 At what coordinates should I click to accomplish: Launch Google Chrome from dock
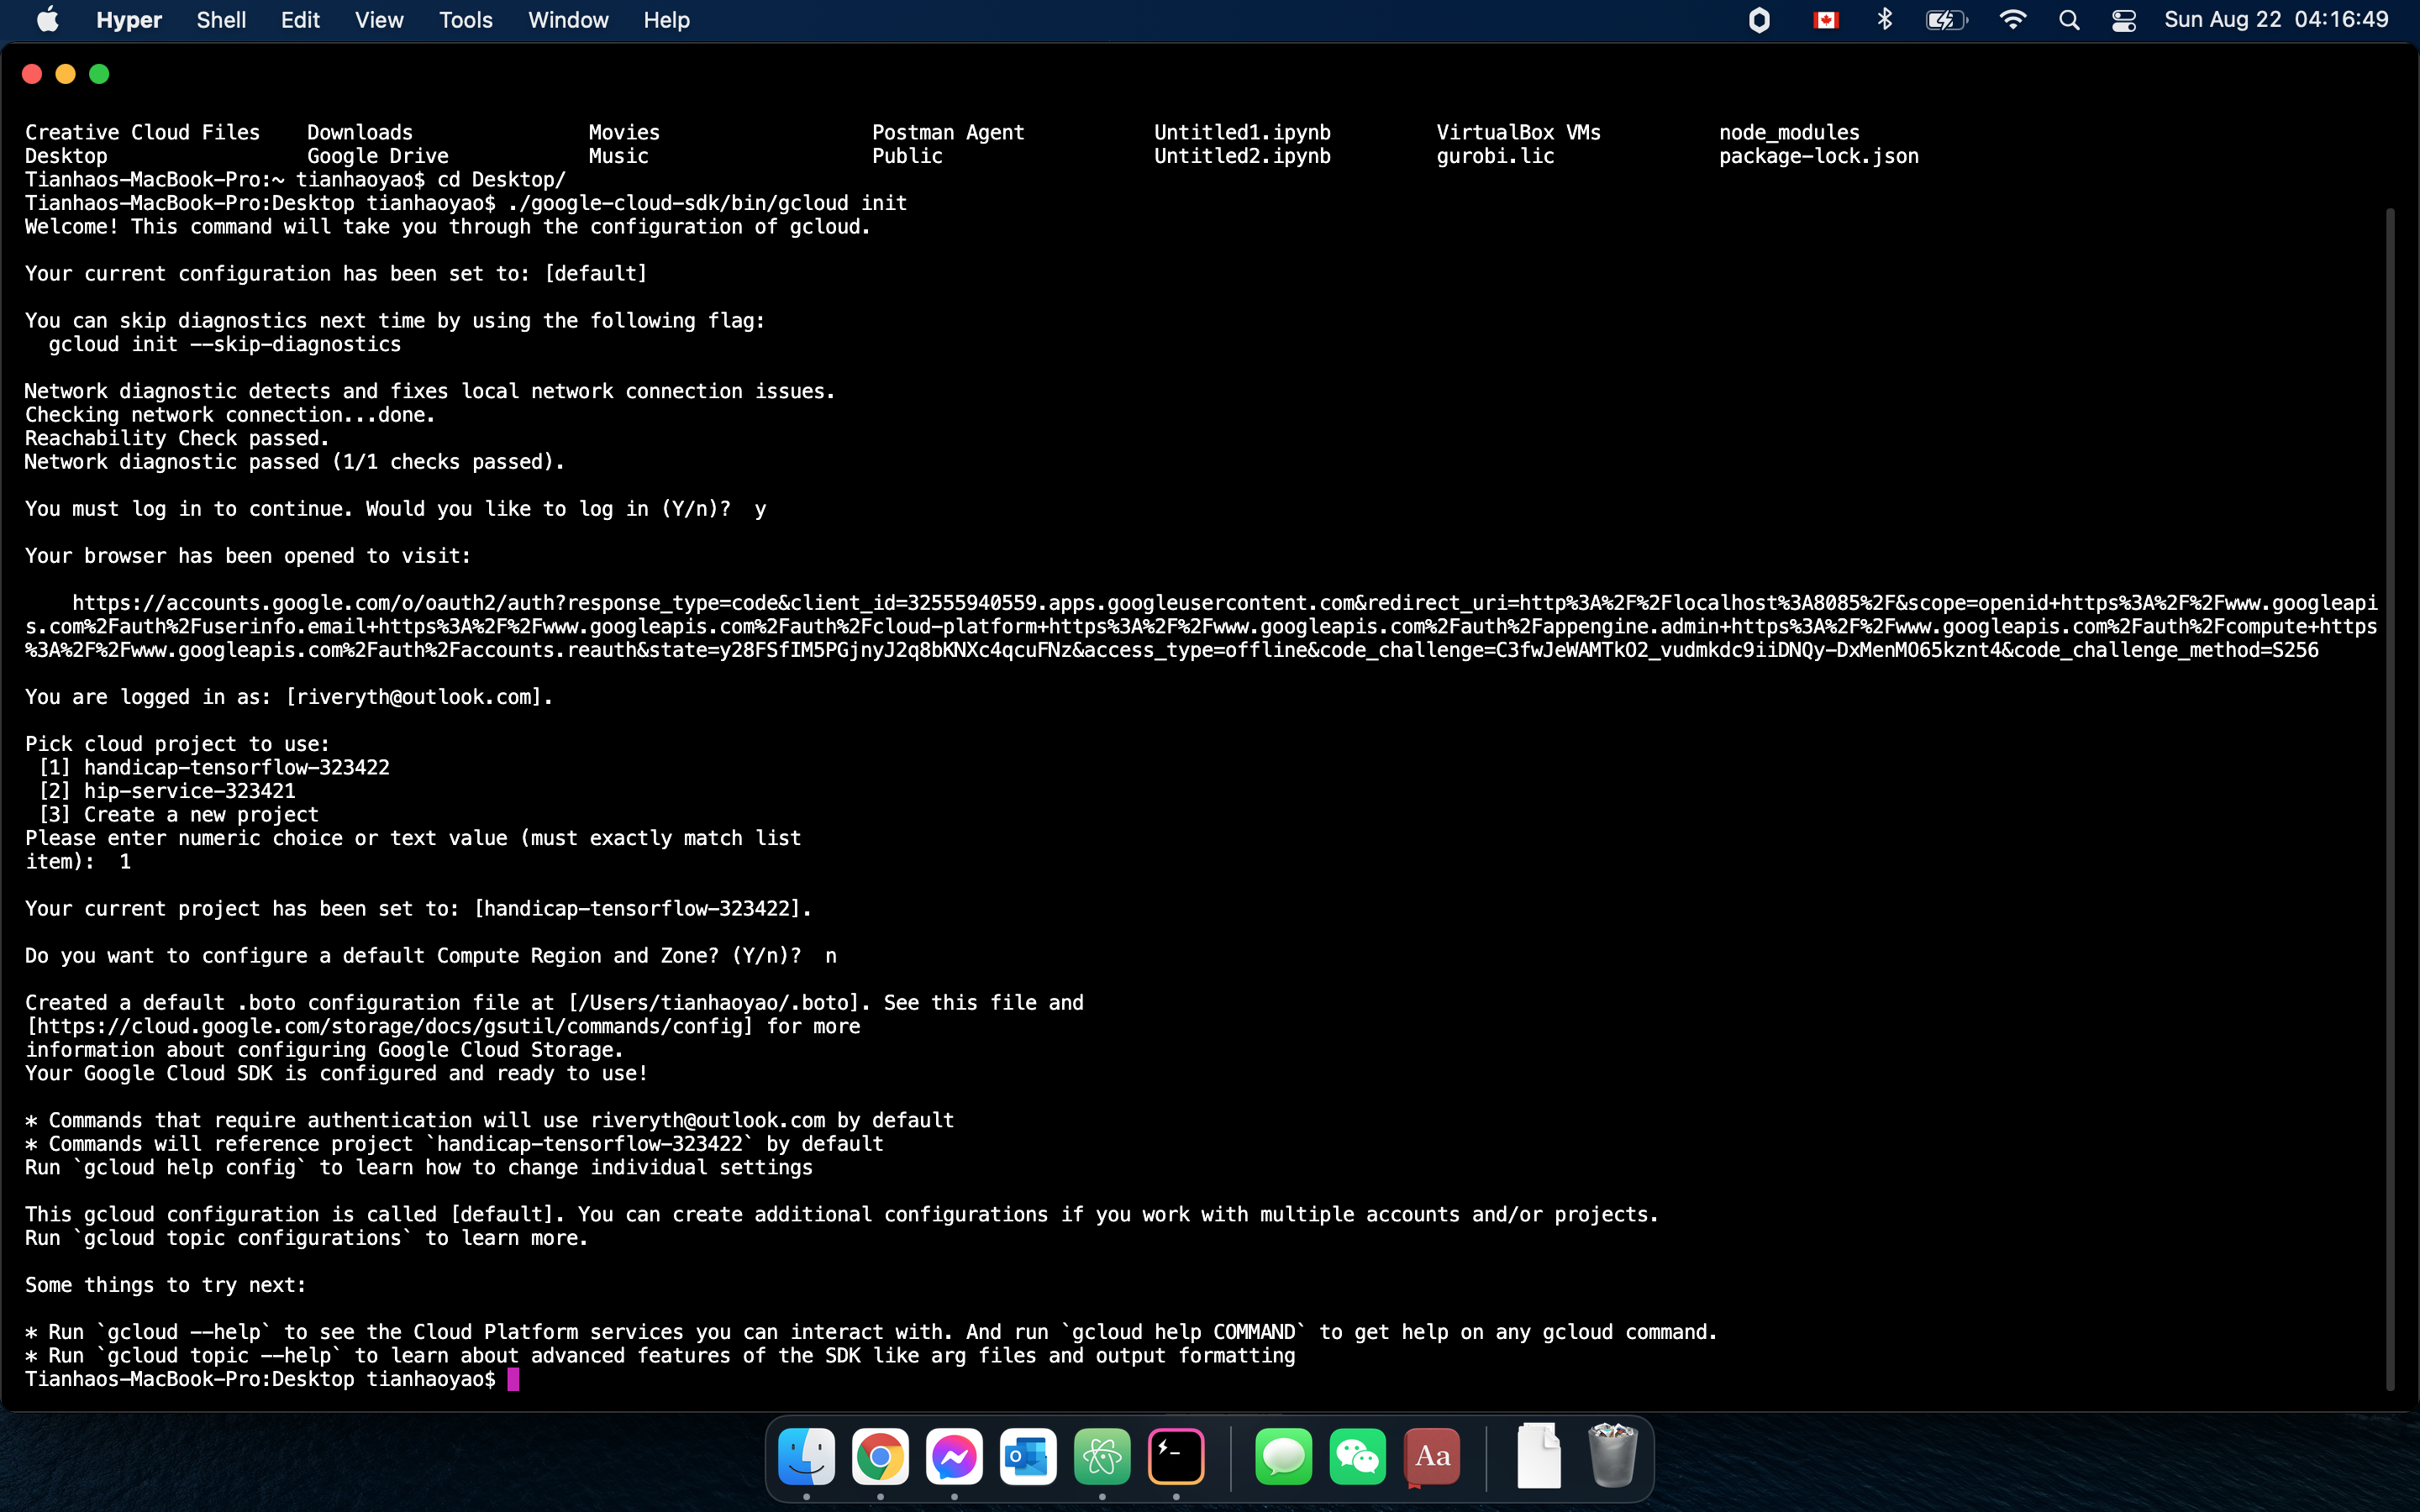point(880,1457)
